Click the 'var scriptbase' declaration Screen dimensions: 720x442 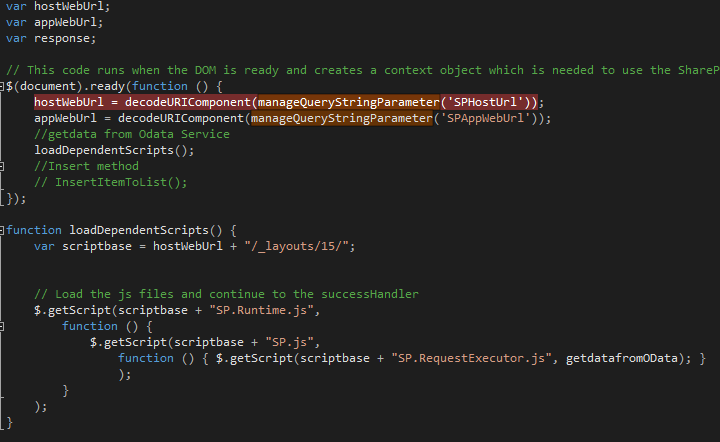pyautogui.click(x=83, y=246)
